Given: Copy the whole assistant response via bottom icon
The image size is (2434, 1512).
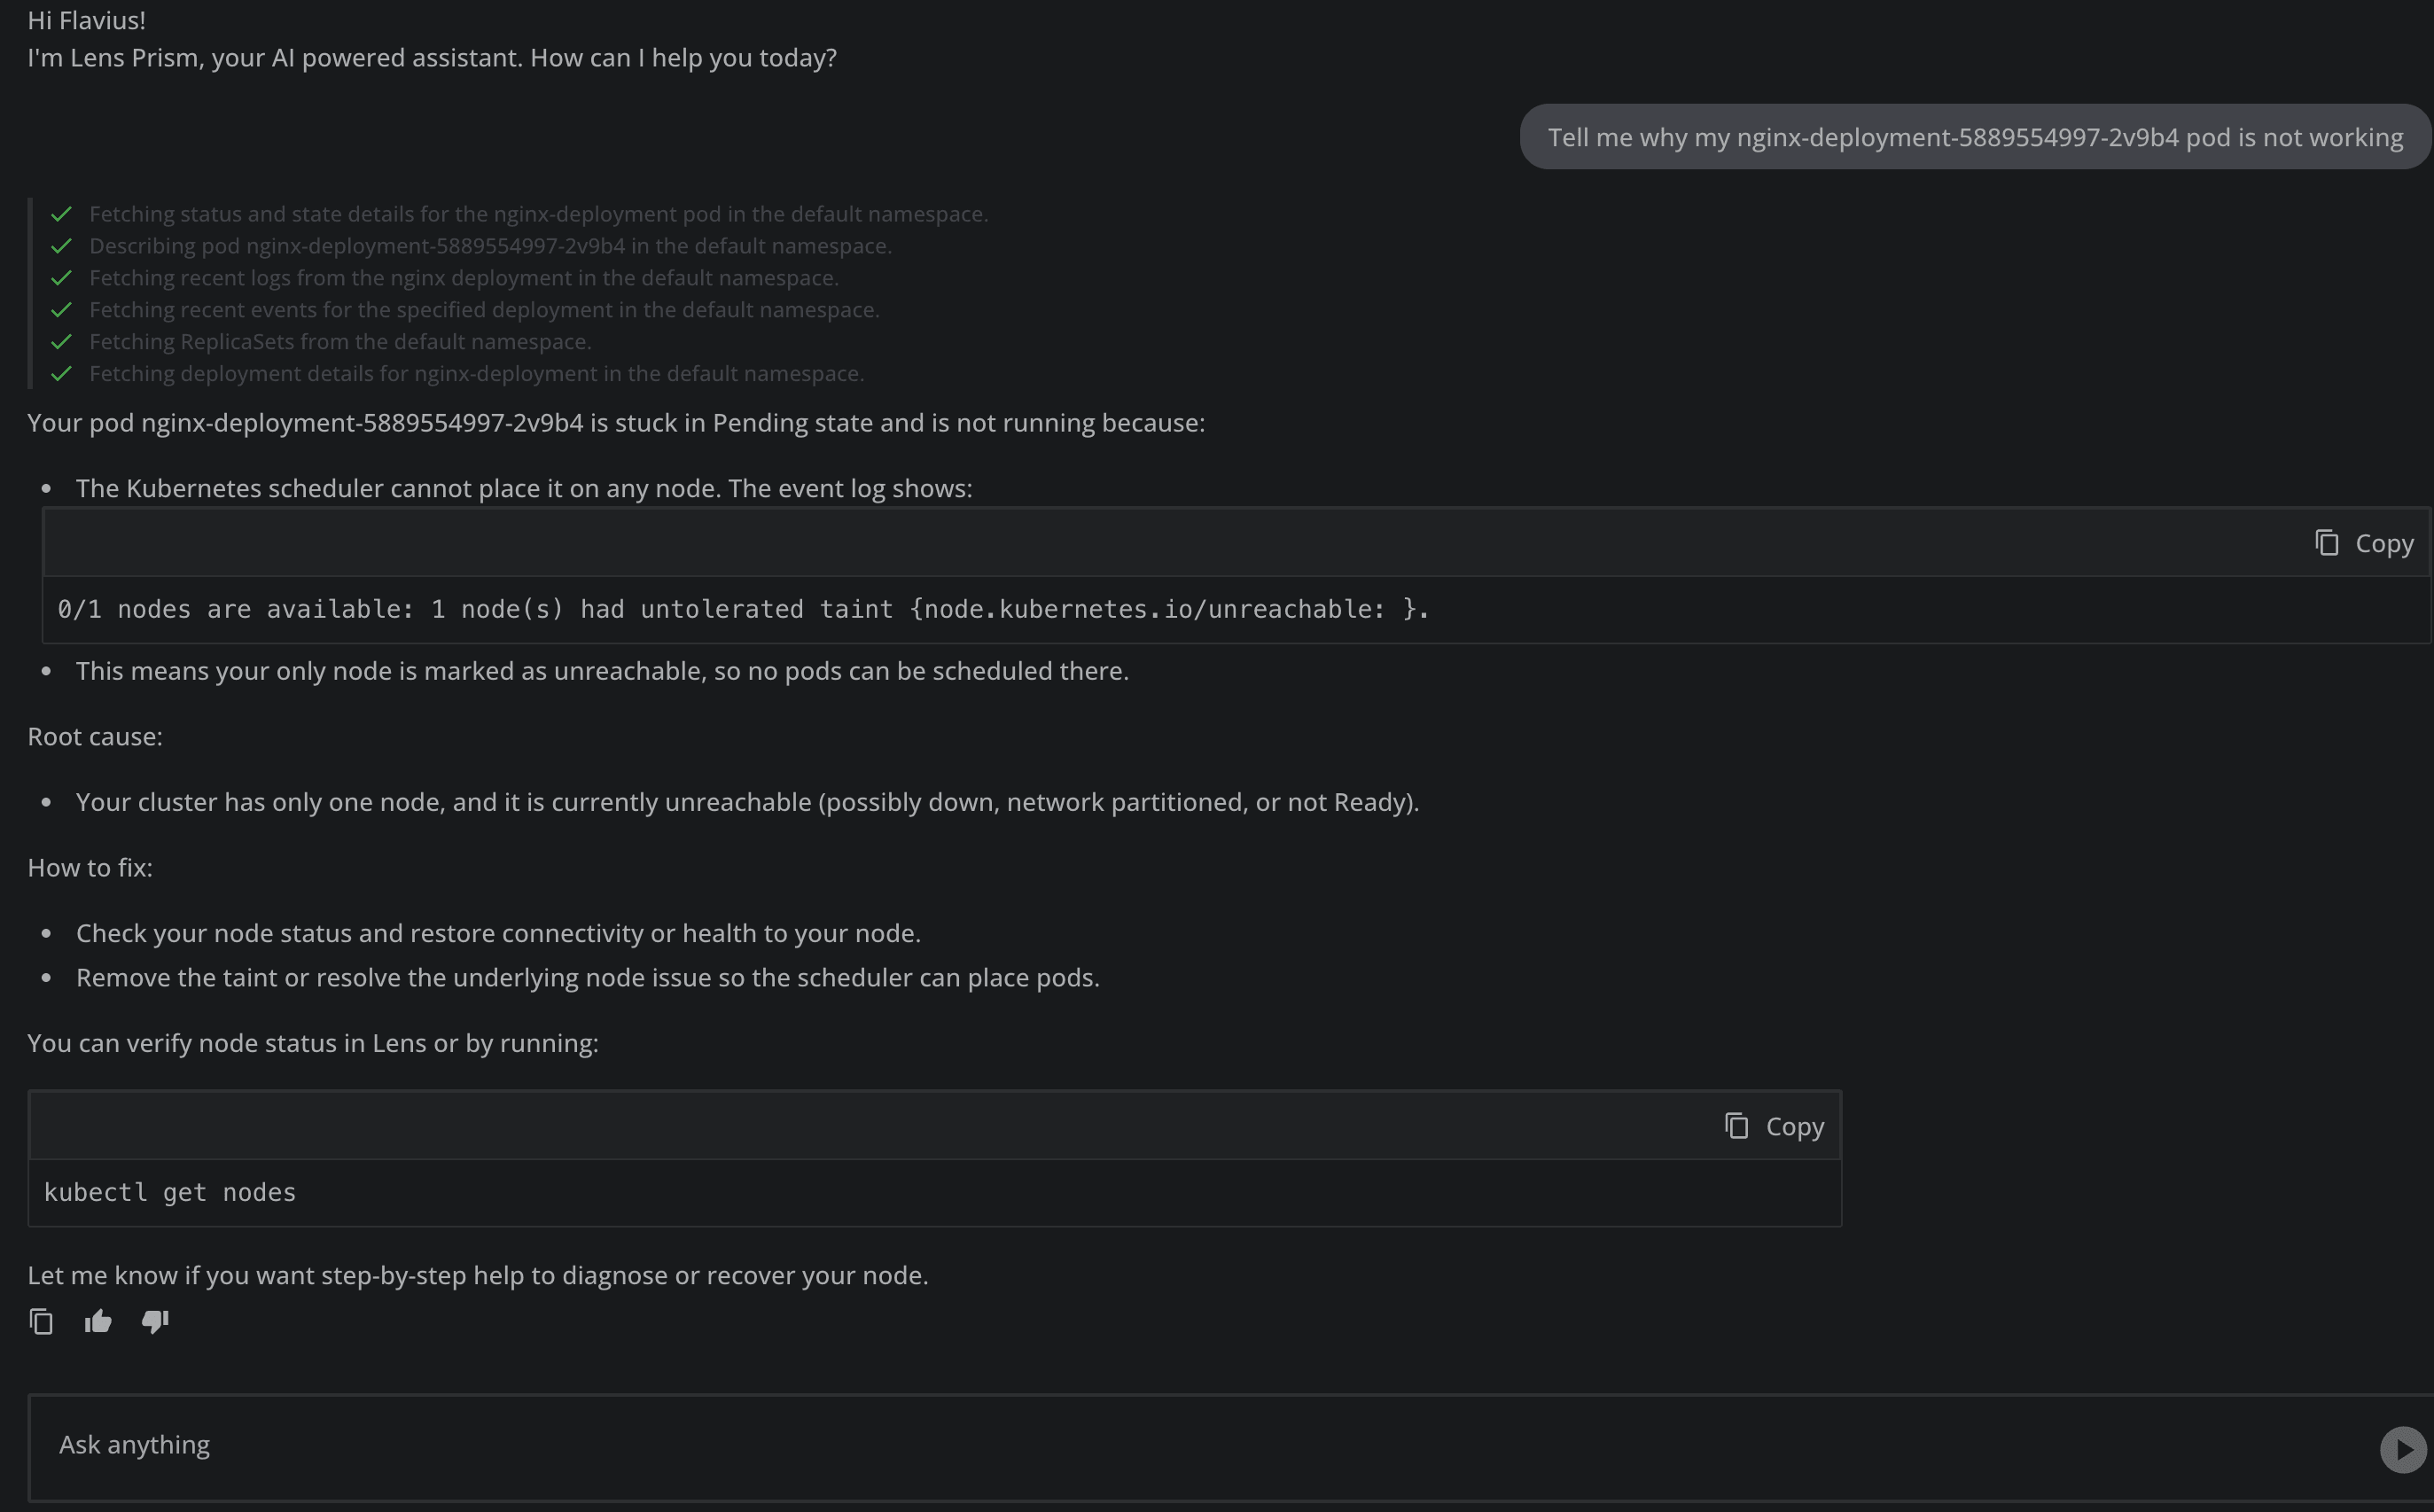Looking at the screenshot, I should pyautogui.click(x=41, y=1322).
